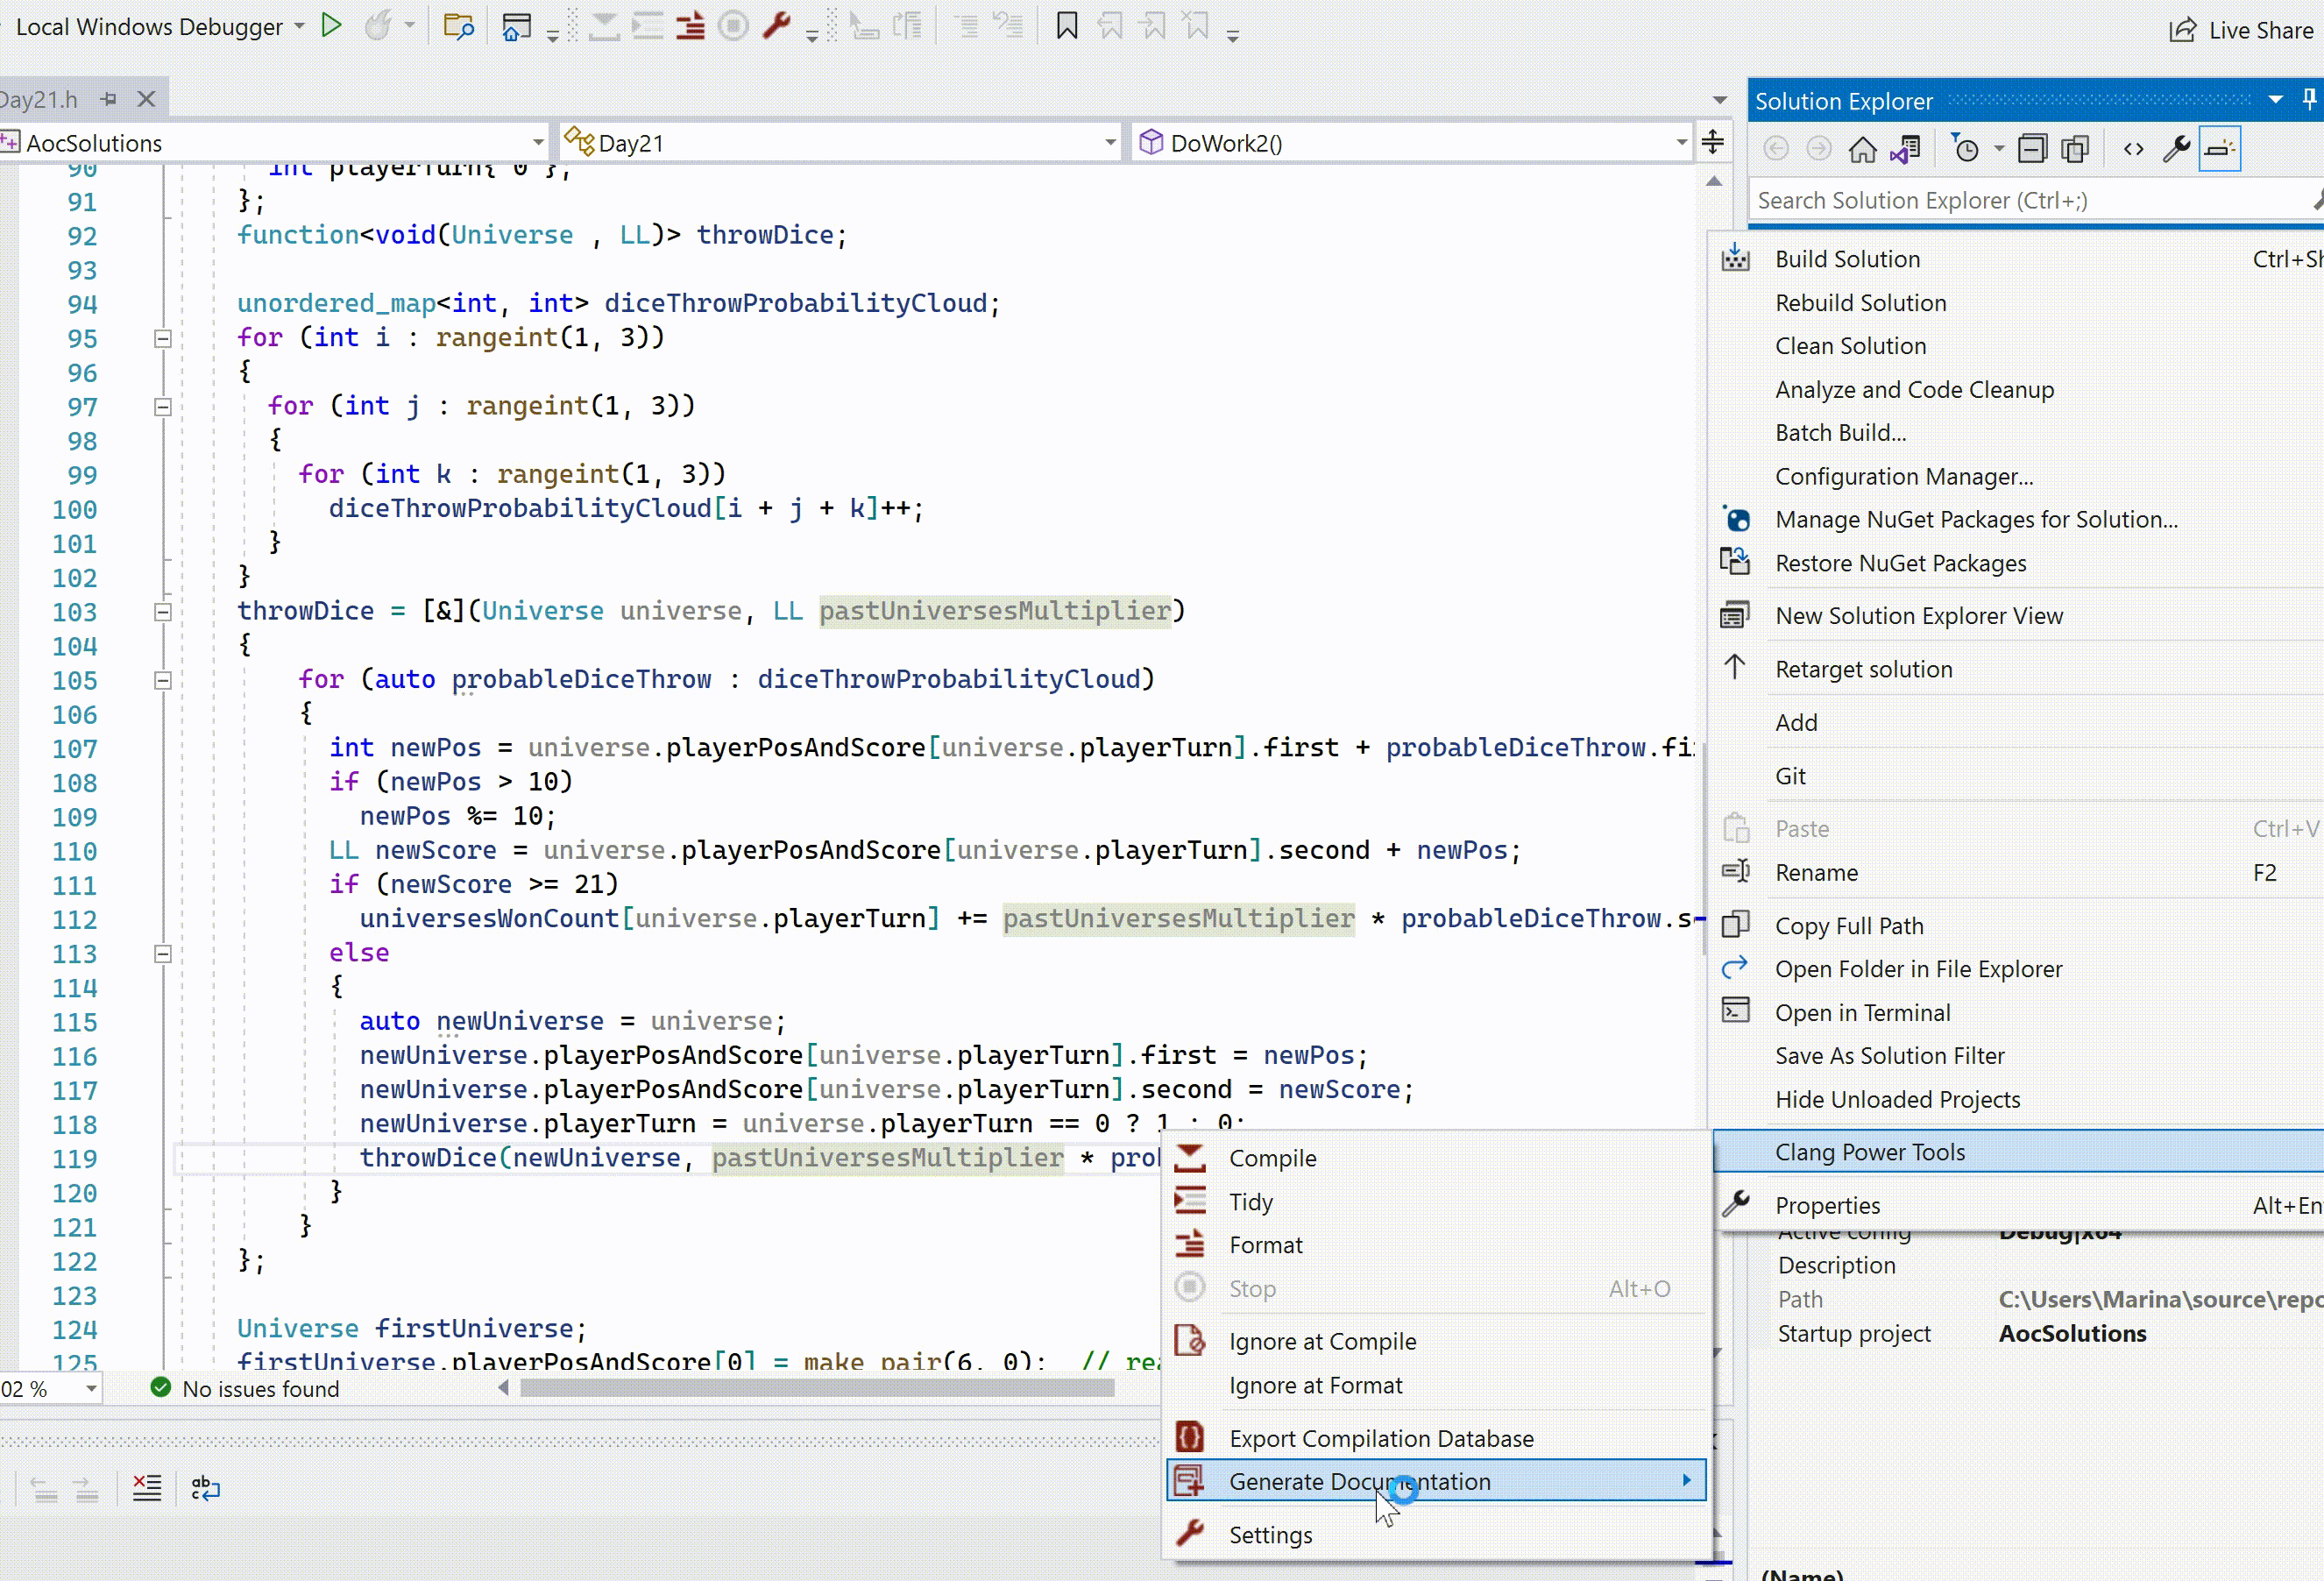Click the navigate backward arrow in Solution Explorer
Image resolution: width=2324 pixels, height=1581 pixels.
pos(1777,148)
